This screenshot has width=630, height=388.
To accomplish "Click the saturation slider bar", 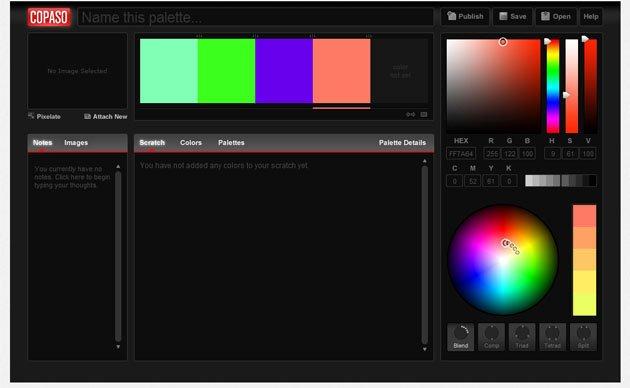I will [571, 86].
